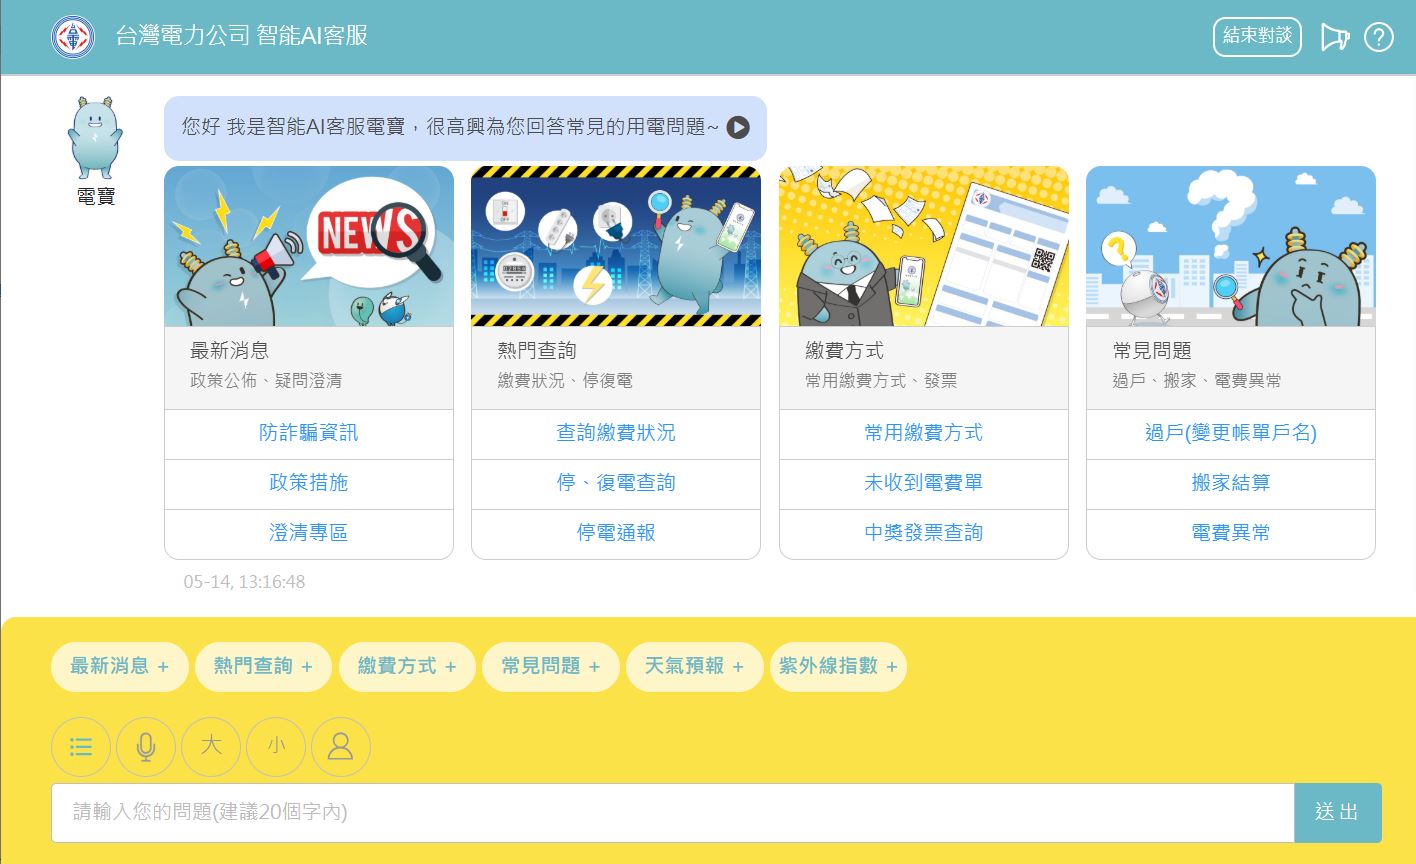Screen dimensions: 1416x864
Task: Open the 停電通報 link
Action: 615,533
